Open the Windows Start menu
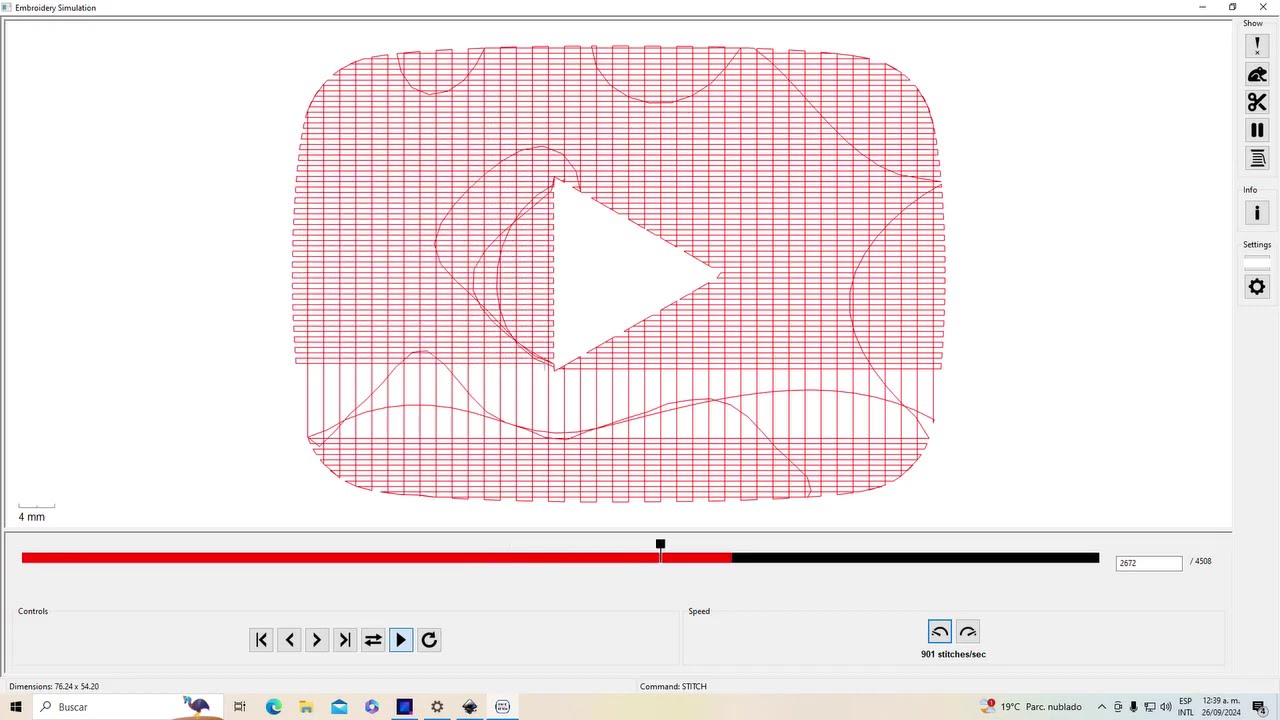The height and width of the screenshot is (720, 1280). click(16, 707)
